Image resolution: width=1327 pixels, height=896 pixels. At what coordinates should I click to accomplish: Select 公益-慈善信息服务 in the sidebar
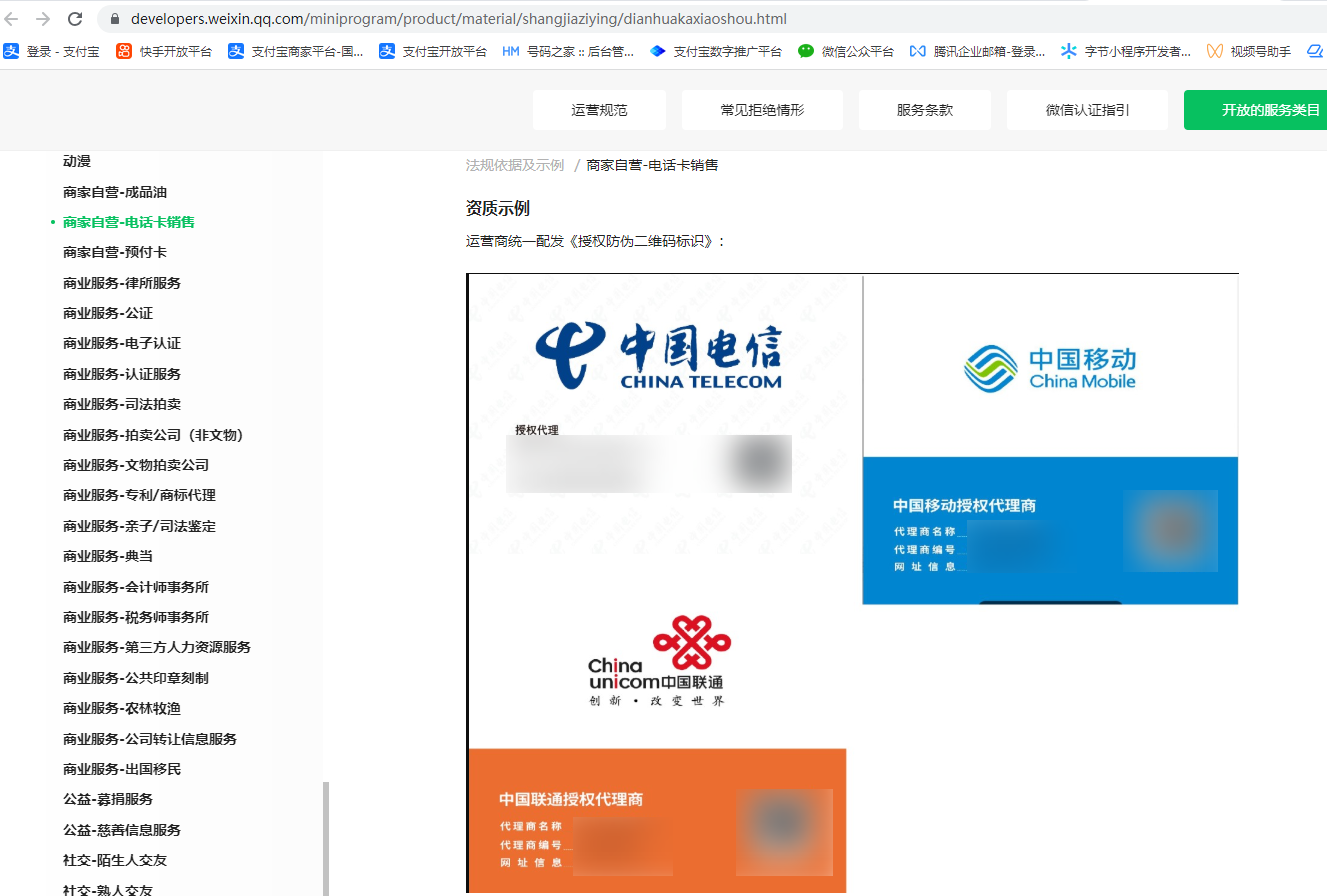point(122,830)
